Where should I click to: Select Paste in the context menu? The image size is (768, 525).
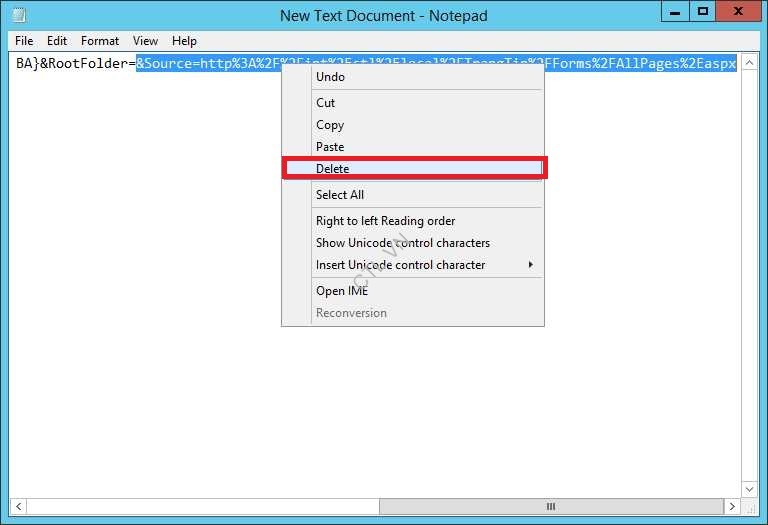[330, 147]
